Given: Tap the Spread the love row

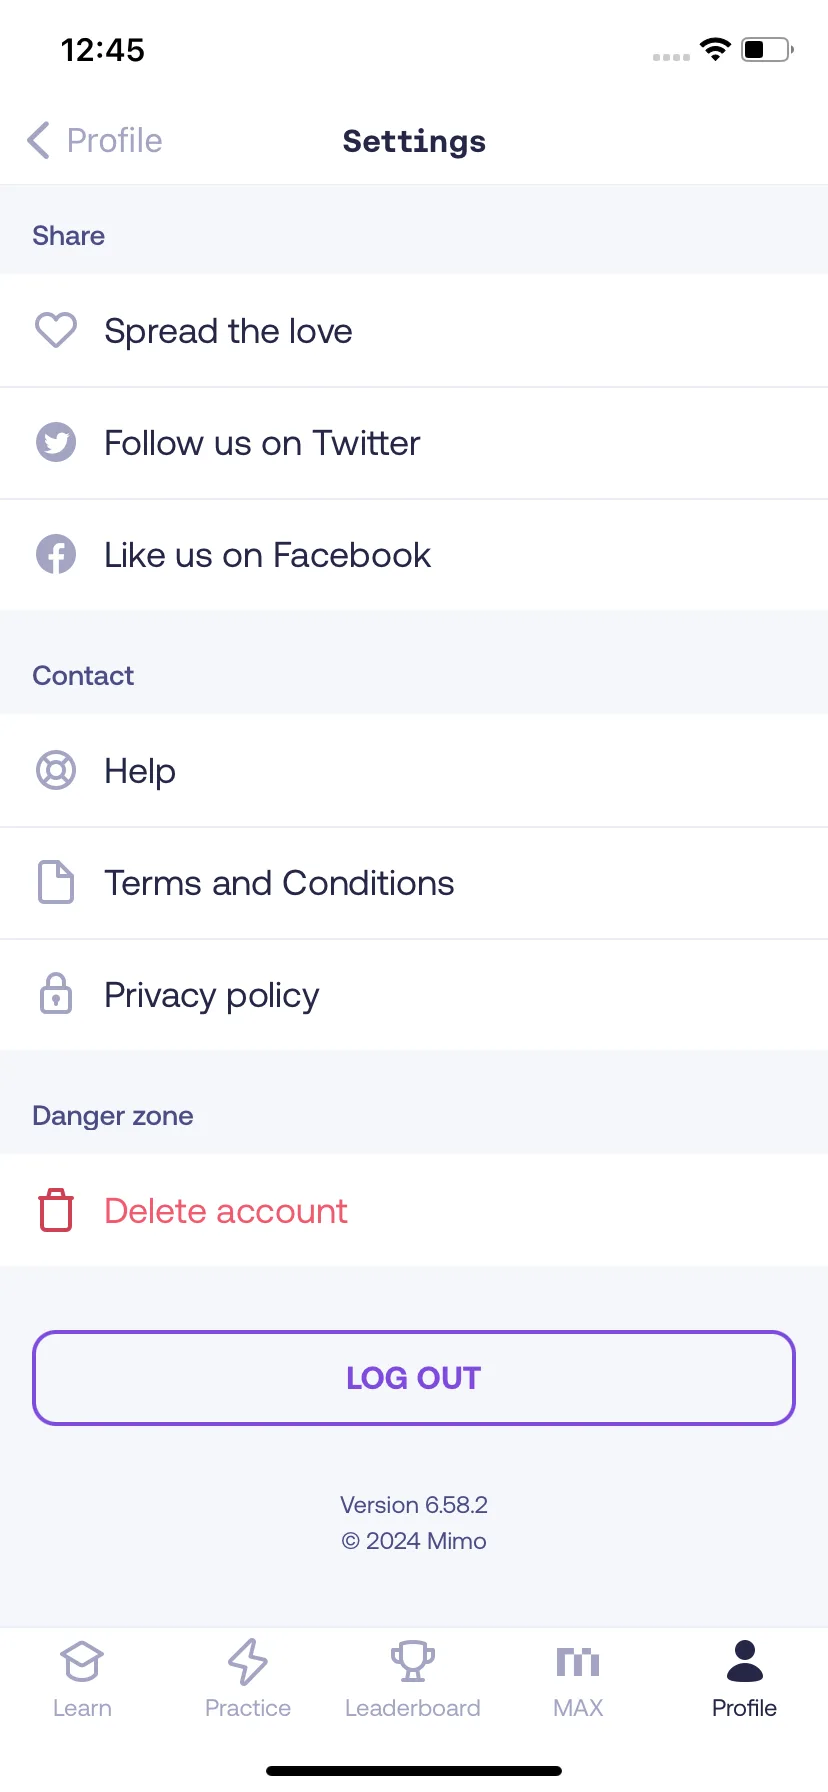Looking at the screenshot, I should tap(414, 330).
